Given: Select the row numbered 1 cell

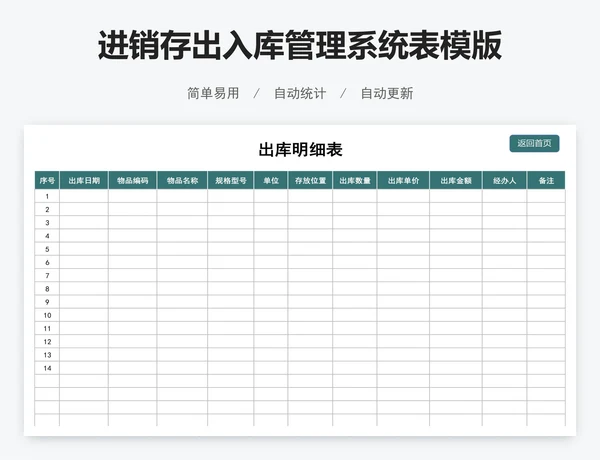Looking at the screenshot, I should [x=47, y=197].
